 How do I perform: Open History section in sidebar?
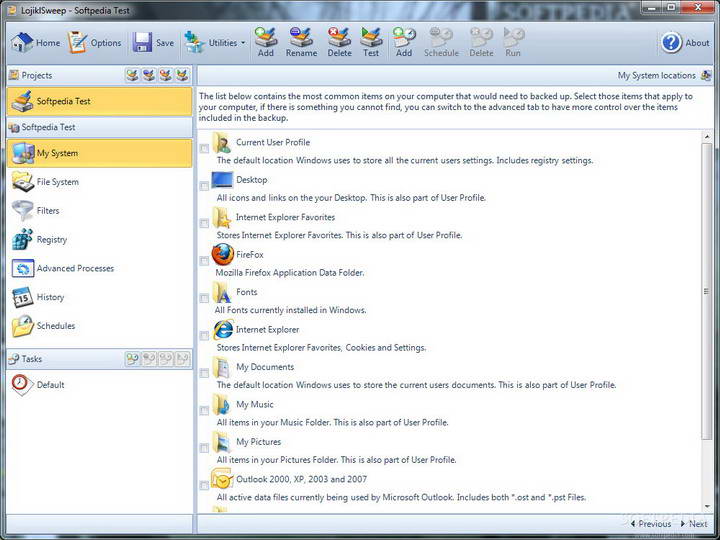[100, 297]
